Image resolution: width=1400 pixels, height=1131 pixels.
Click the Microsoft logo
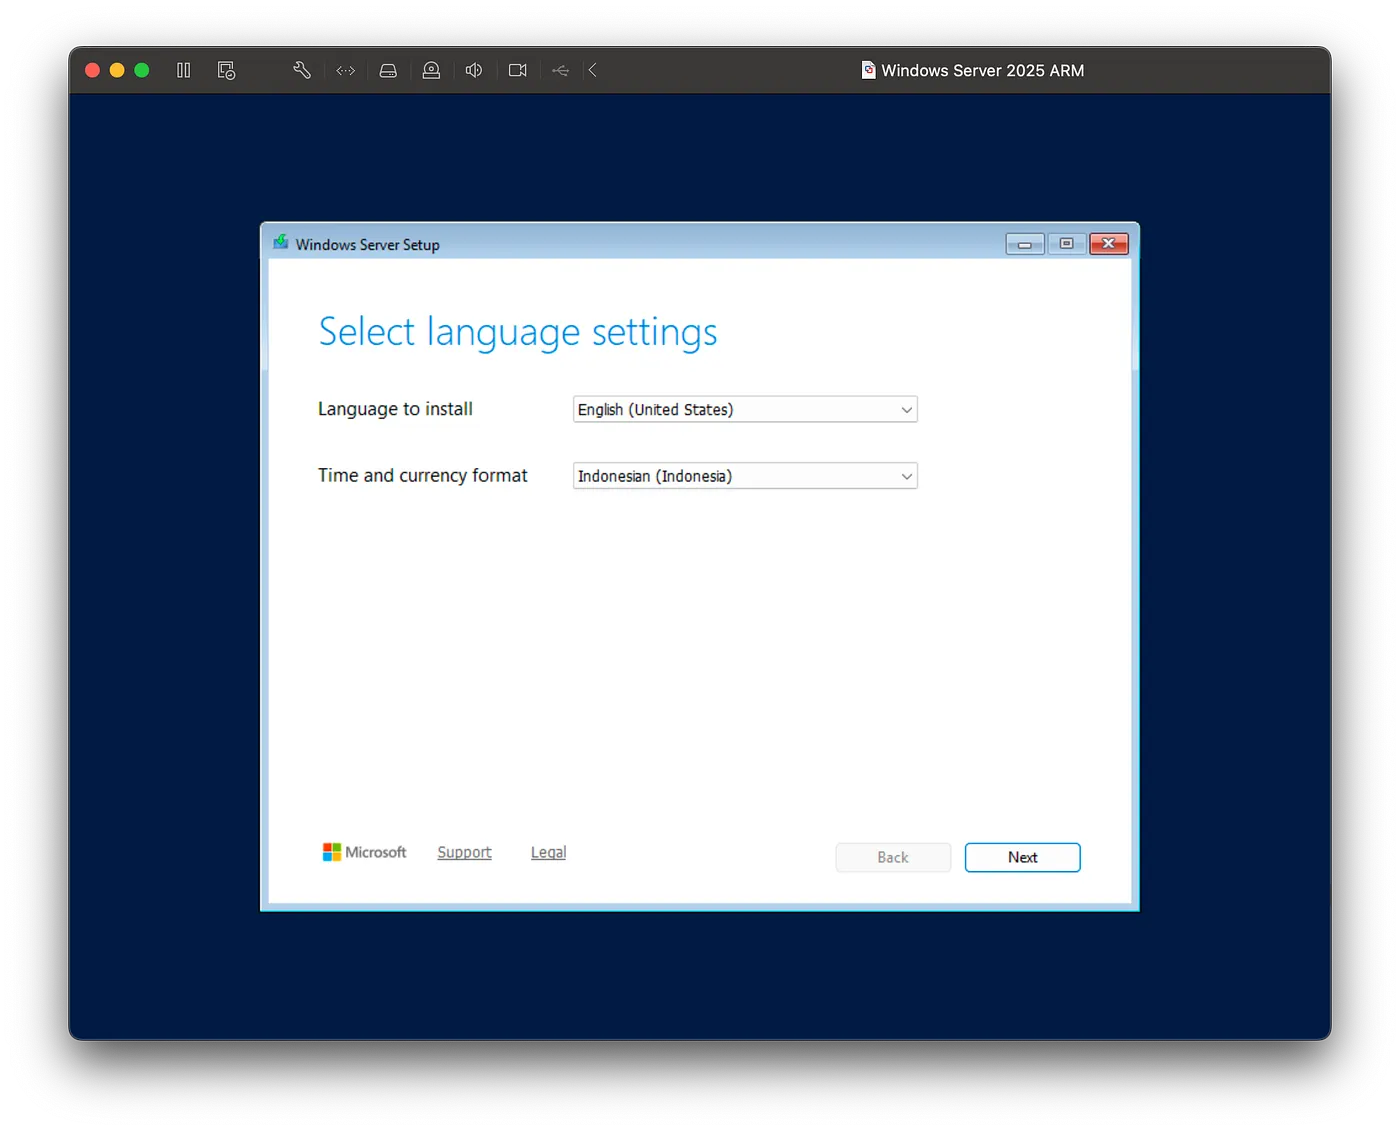[364, 852]
